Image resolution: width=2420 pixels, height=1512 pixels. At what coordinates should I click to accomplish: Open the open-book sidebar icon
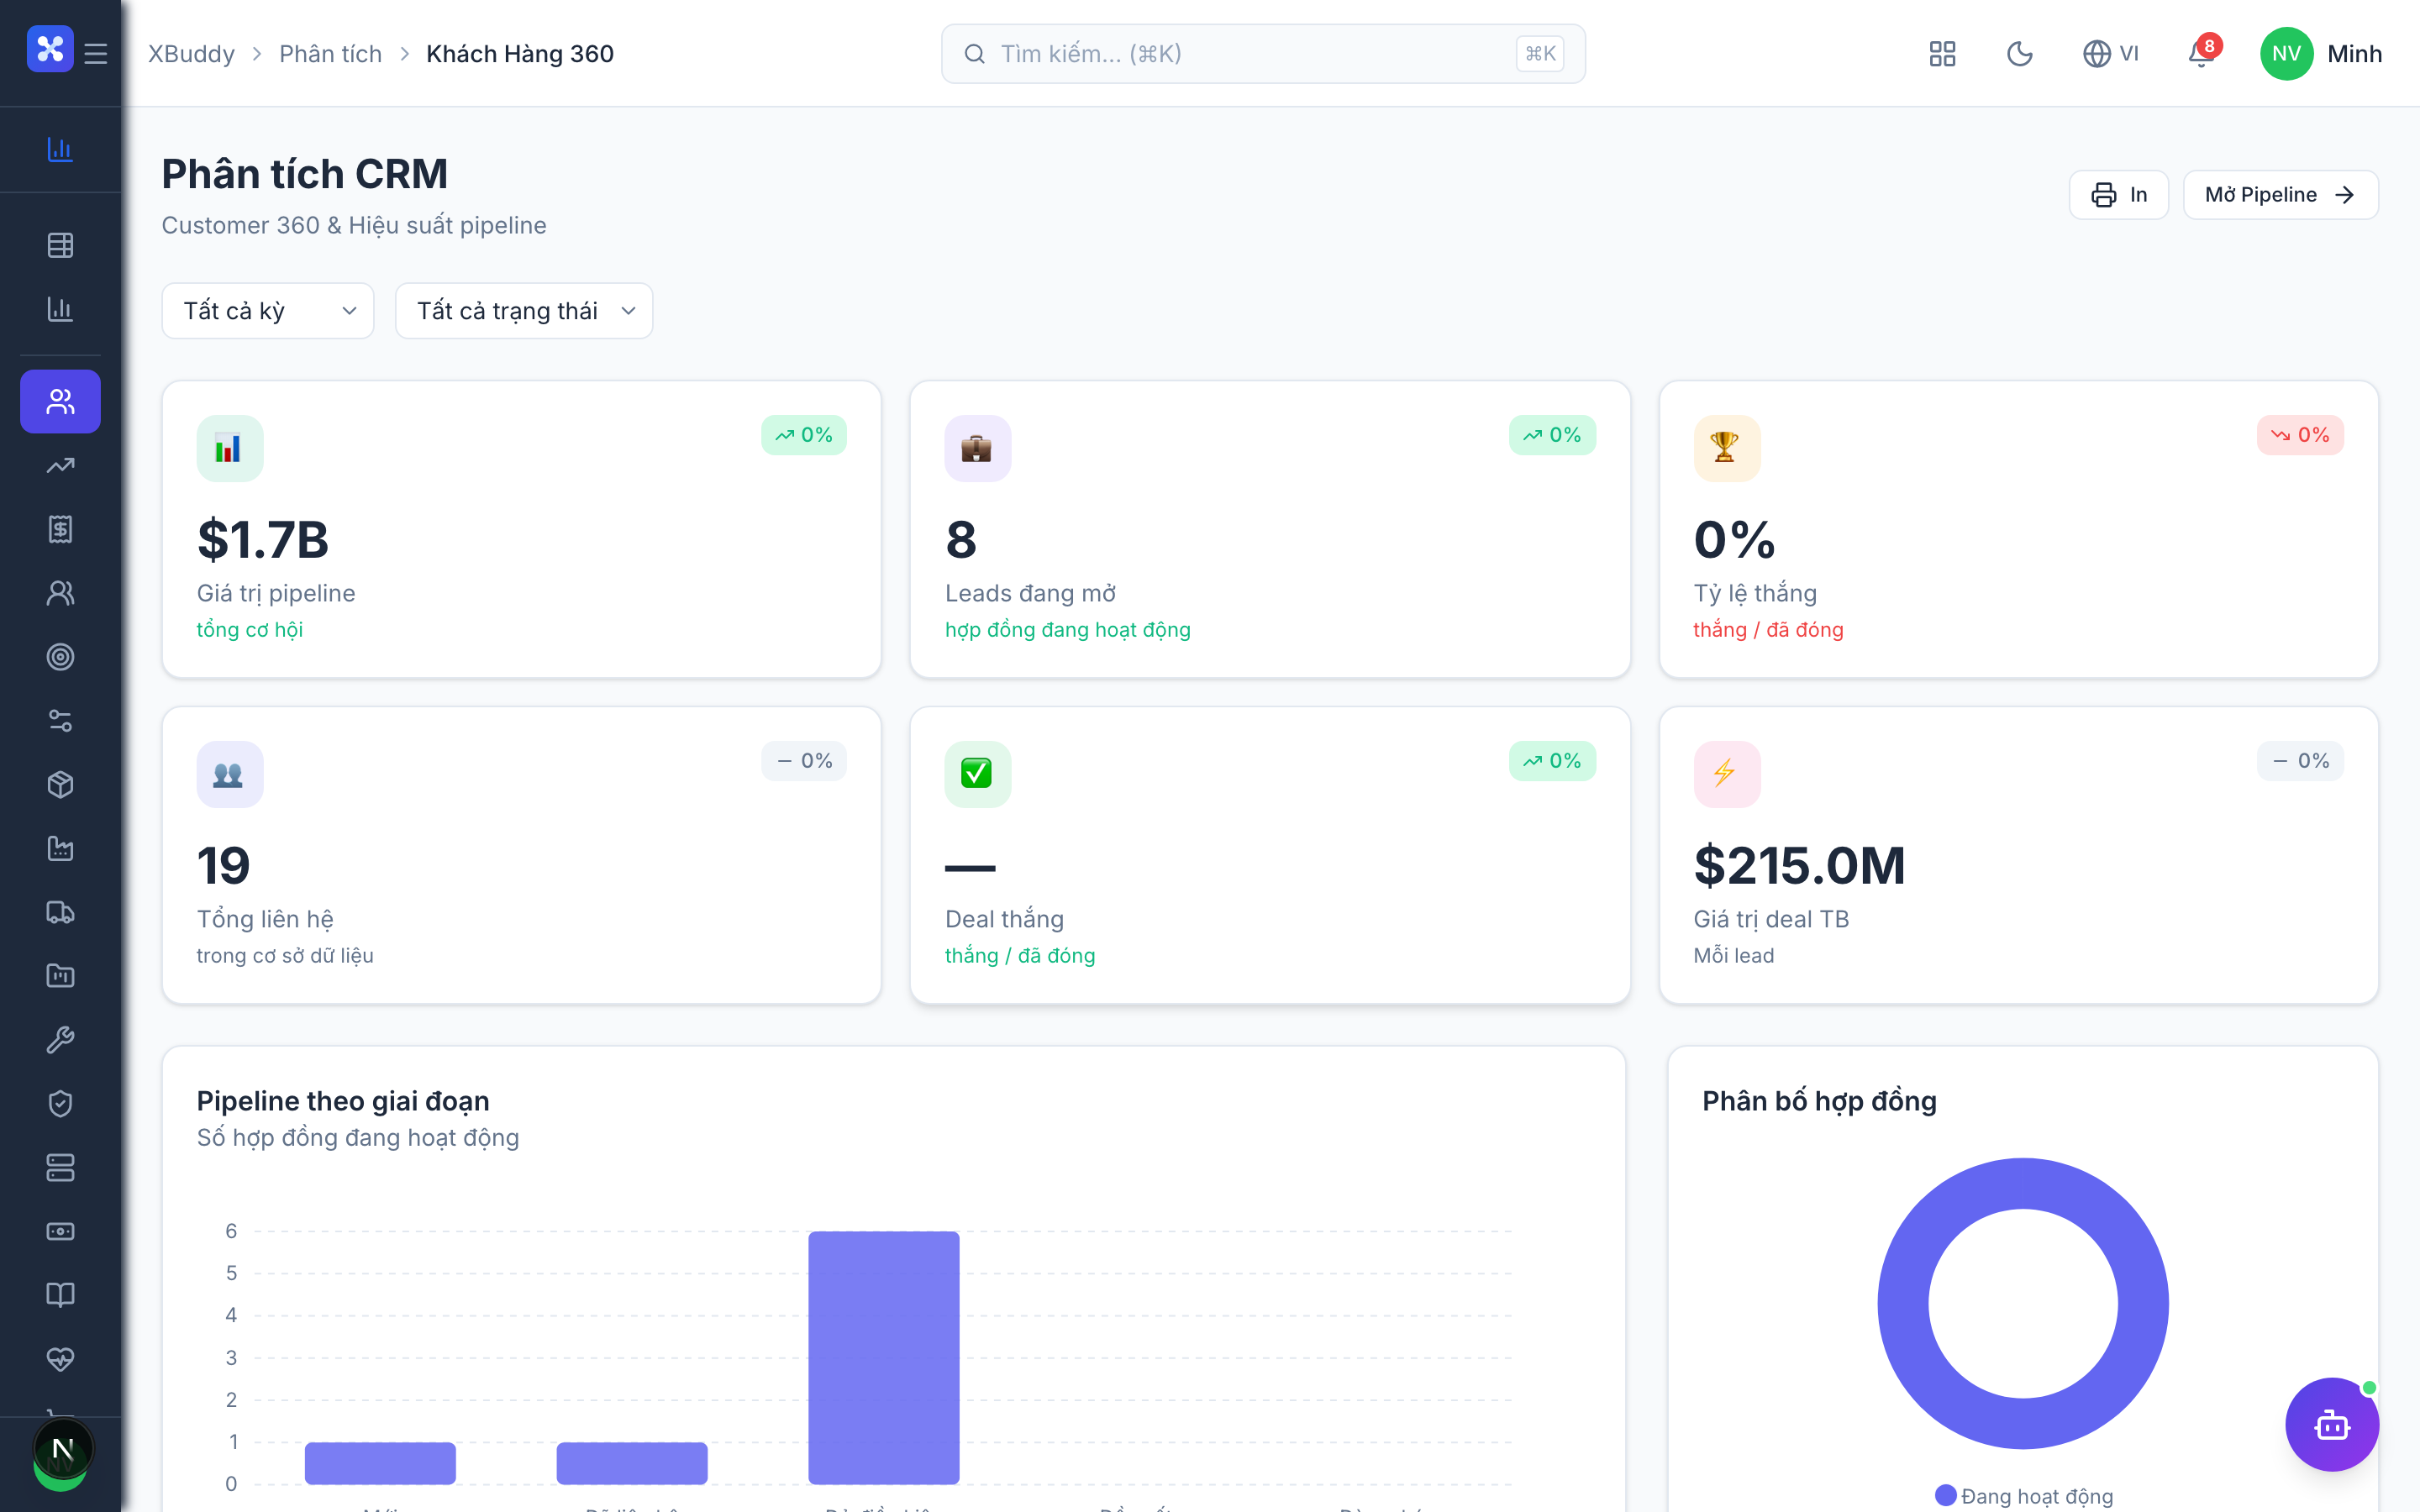60,1295
